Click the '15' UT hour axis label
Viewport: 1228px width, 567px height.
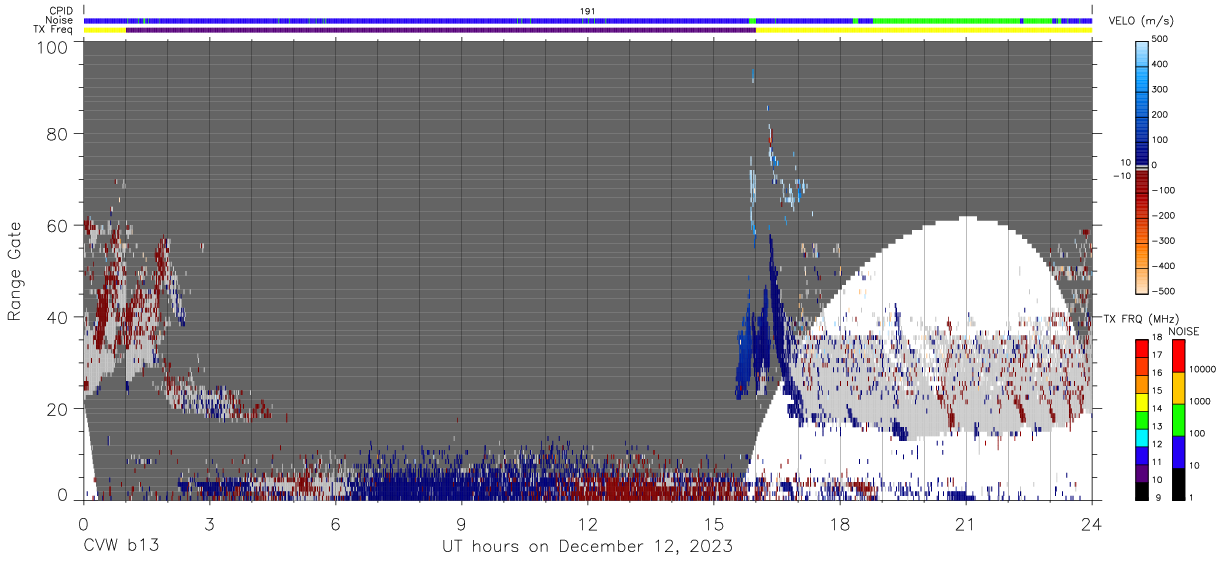(714, 524)
